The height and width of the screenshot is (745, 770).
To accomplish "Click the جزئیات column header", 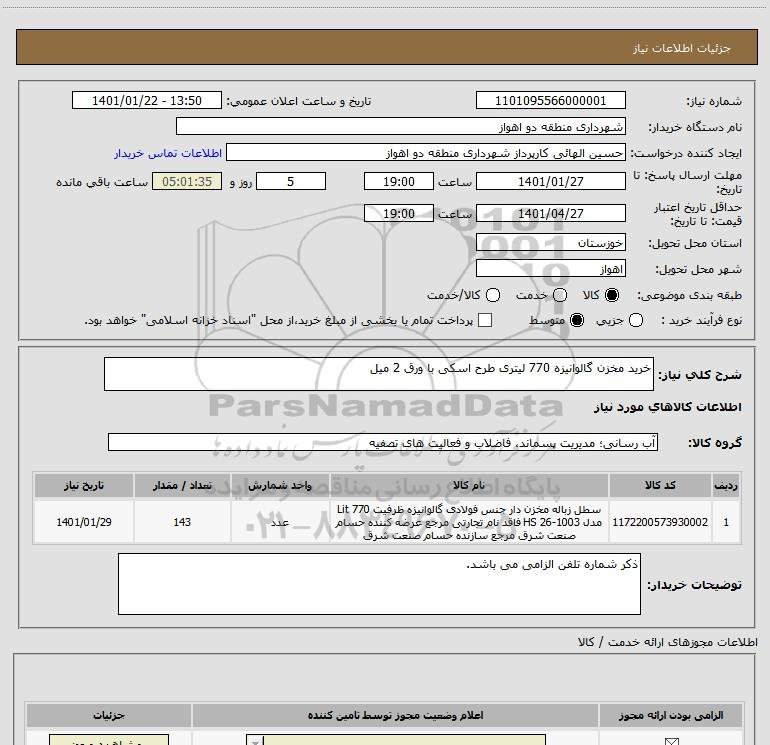I will pos(109,715).
